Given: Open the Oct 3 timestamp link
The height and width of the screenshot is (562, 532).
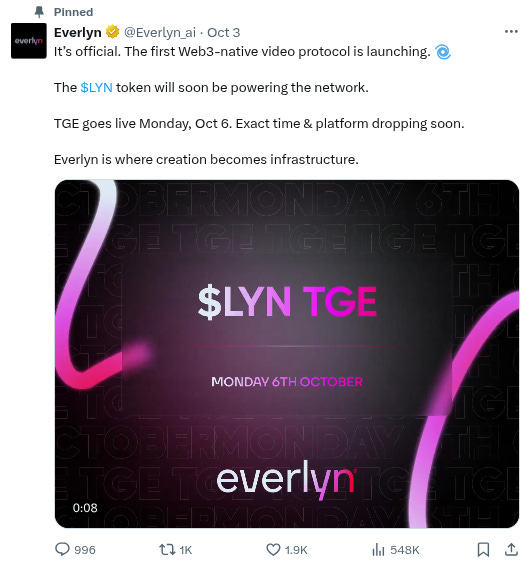Looking at the screenshot, I should (224, 33).
